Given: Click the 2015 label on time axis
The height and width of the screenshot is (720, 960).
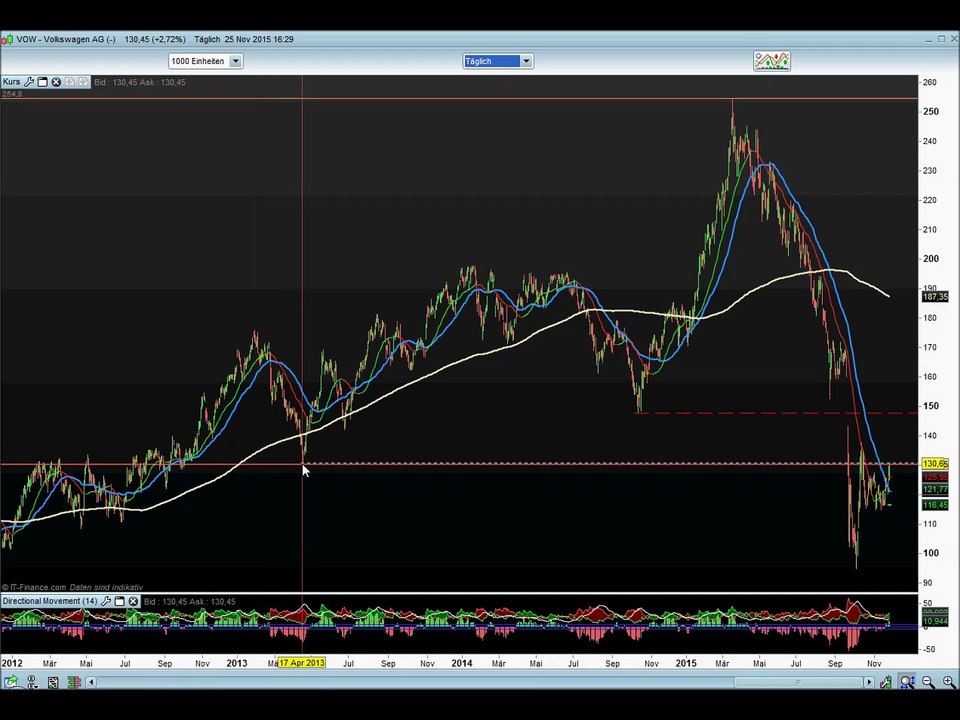Looking at the screenshot, I should 686,664.
